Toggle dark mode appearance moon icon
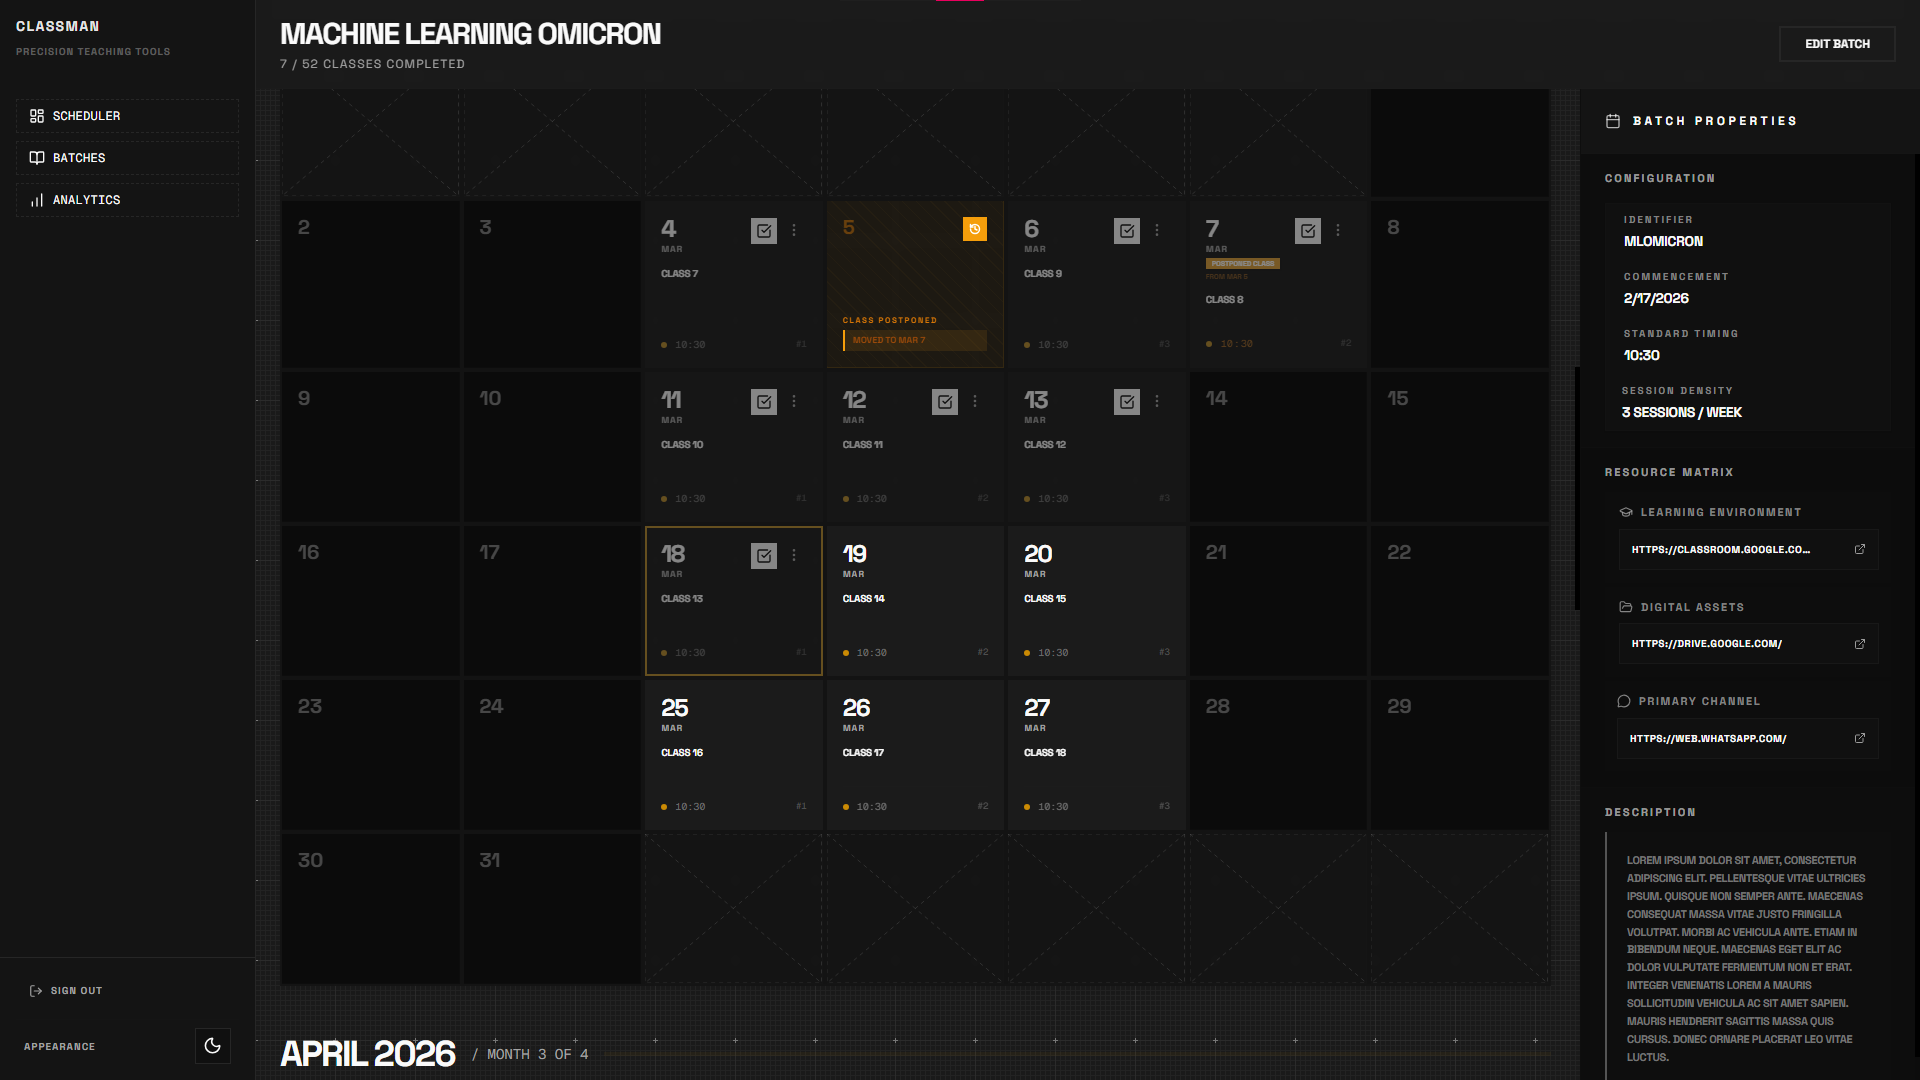The height and width of the screenshot is (1080, 1920). pyautogui.click(x=212, y=1046)
